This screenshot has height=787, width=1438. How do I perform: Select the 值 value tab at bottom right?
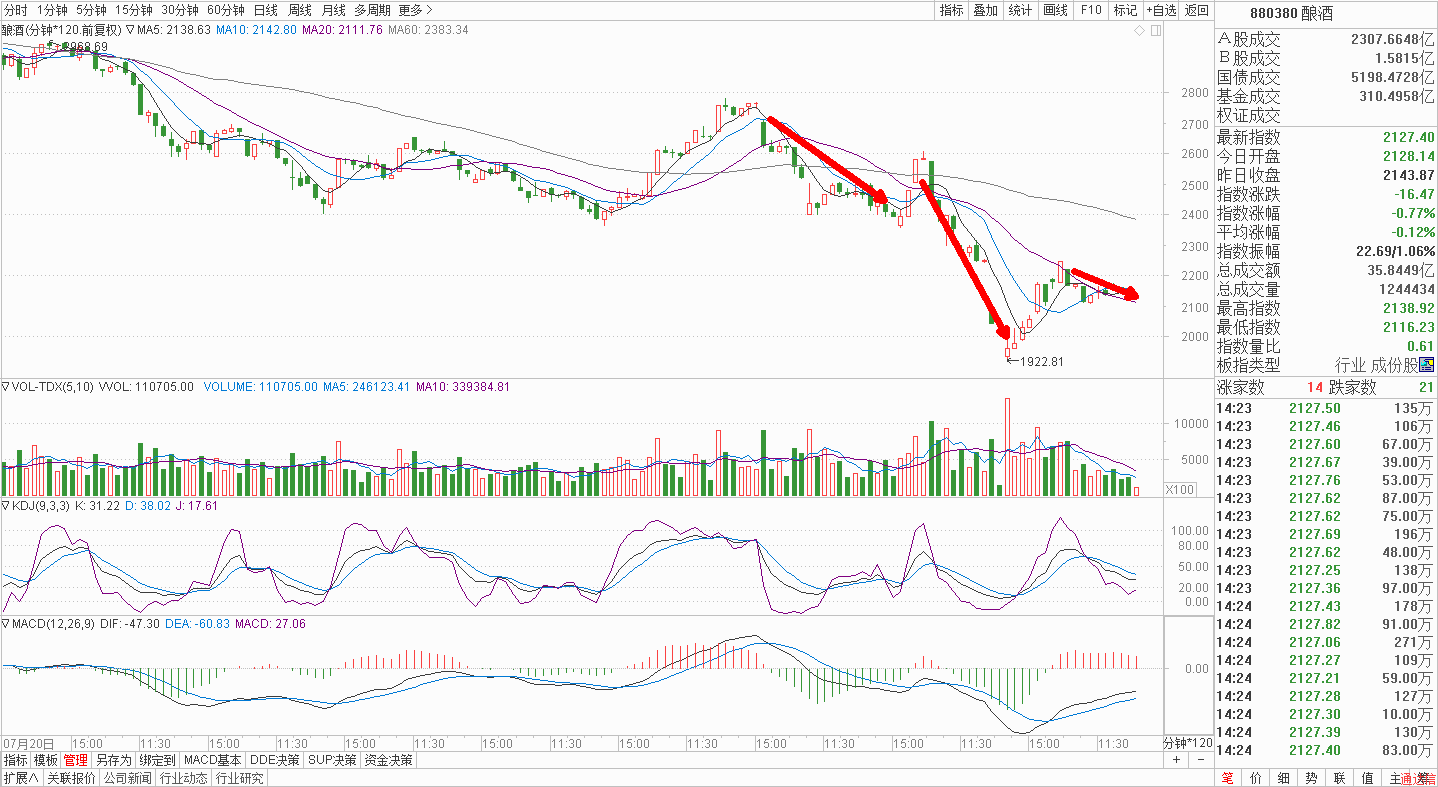[x=1367, y=778]
